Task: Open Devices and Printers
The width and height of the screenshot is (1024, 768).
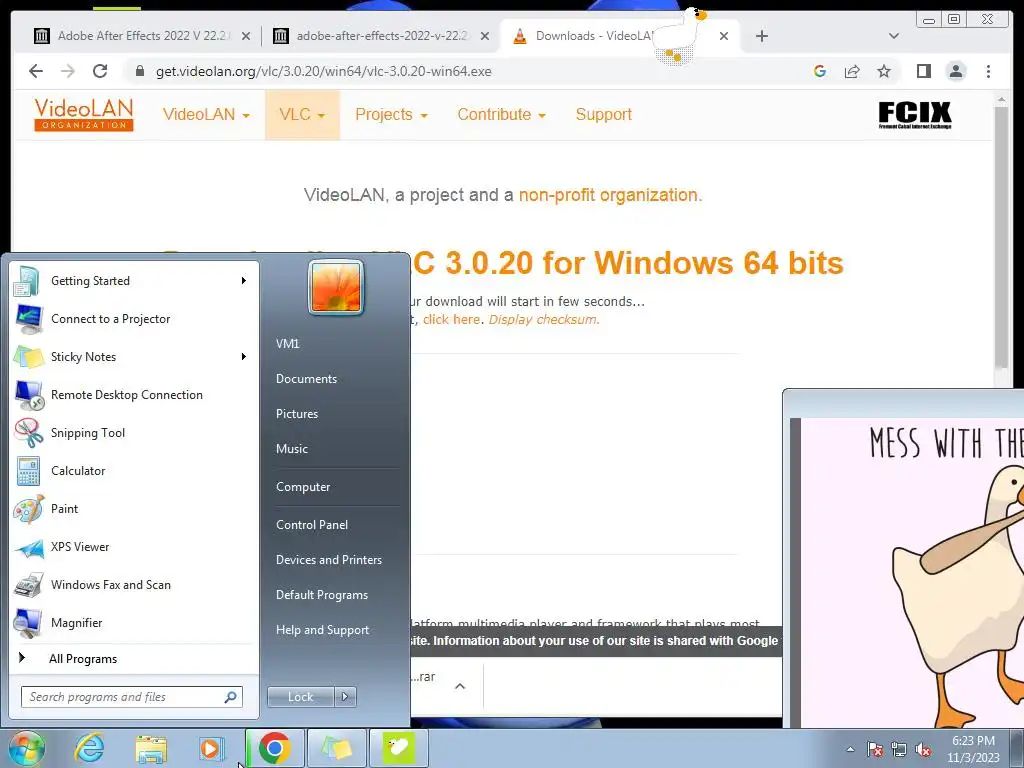Action: coord(328,560)
